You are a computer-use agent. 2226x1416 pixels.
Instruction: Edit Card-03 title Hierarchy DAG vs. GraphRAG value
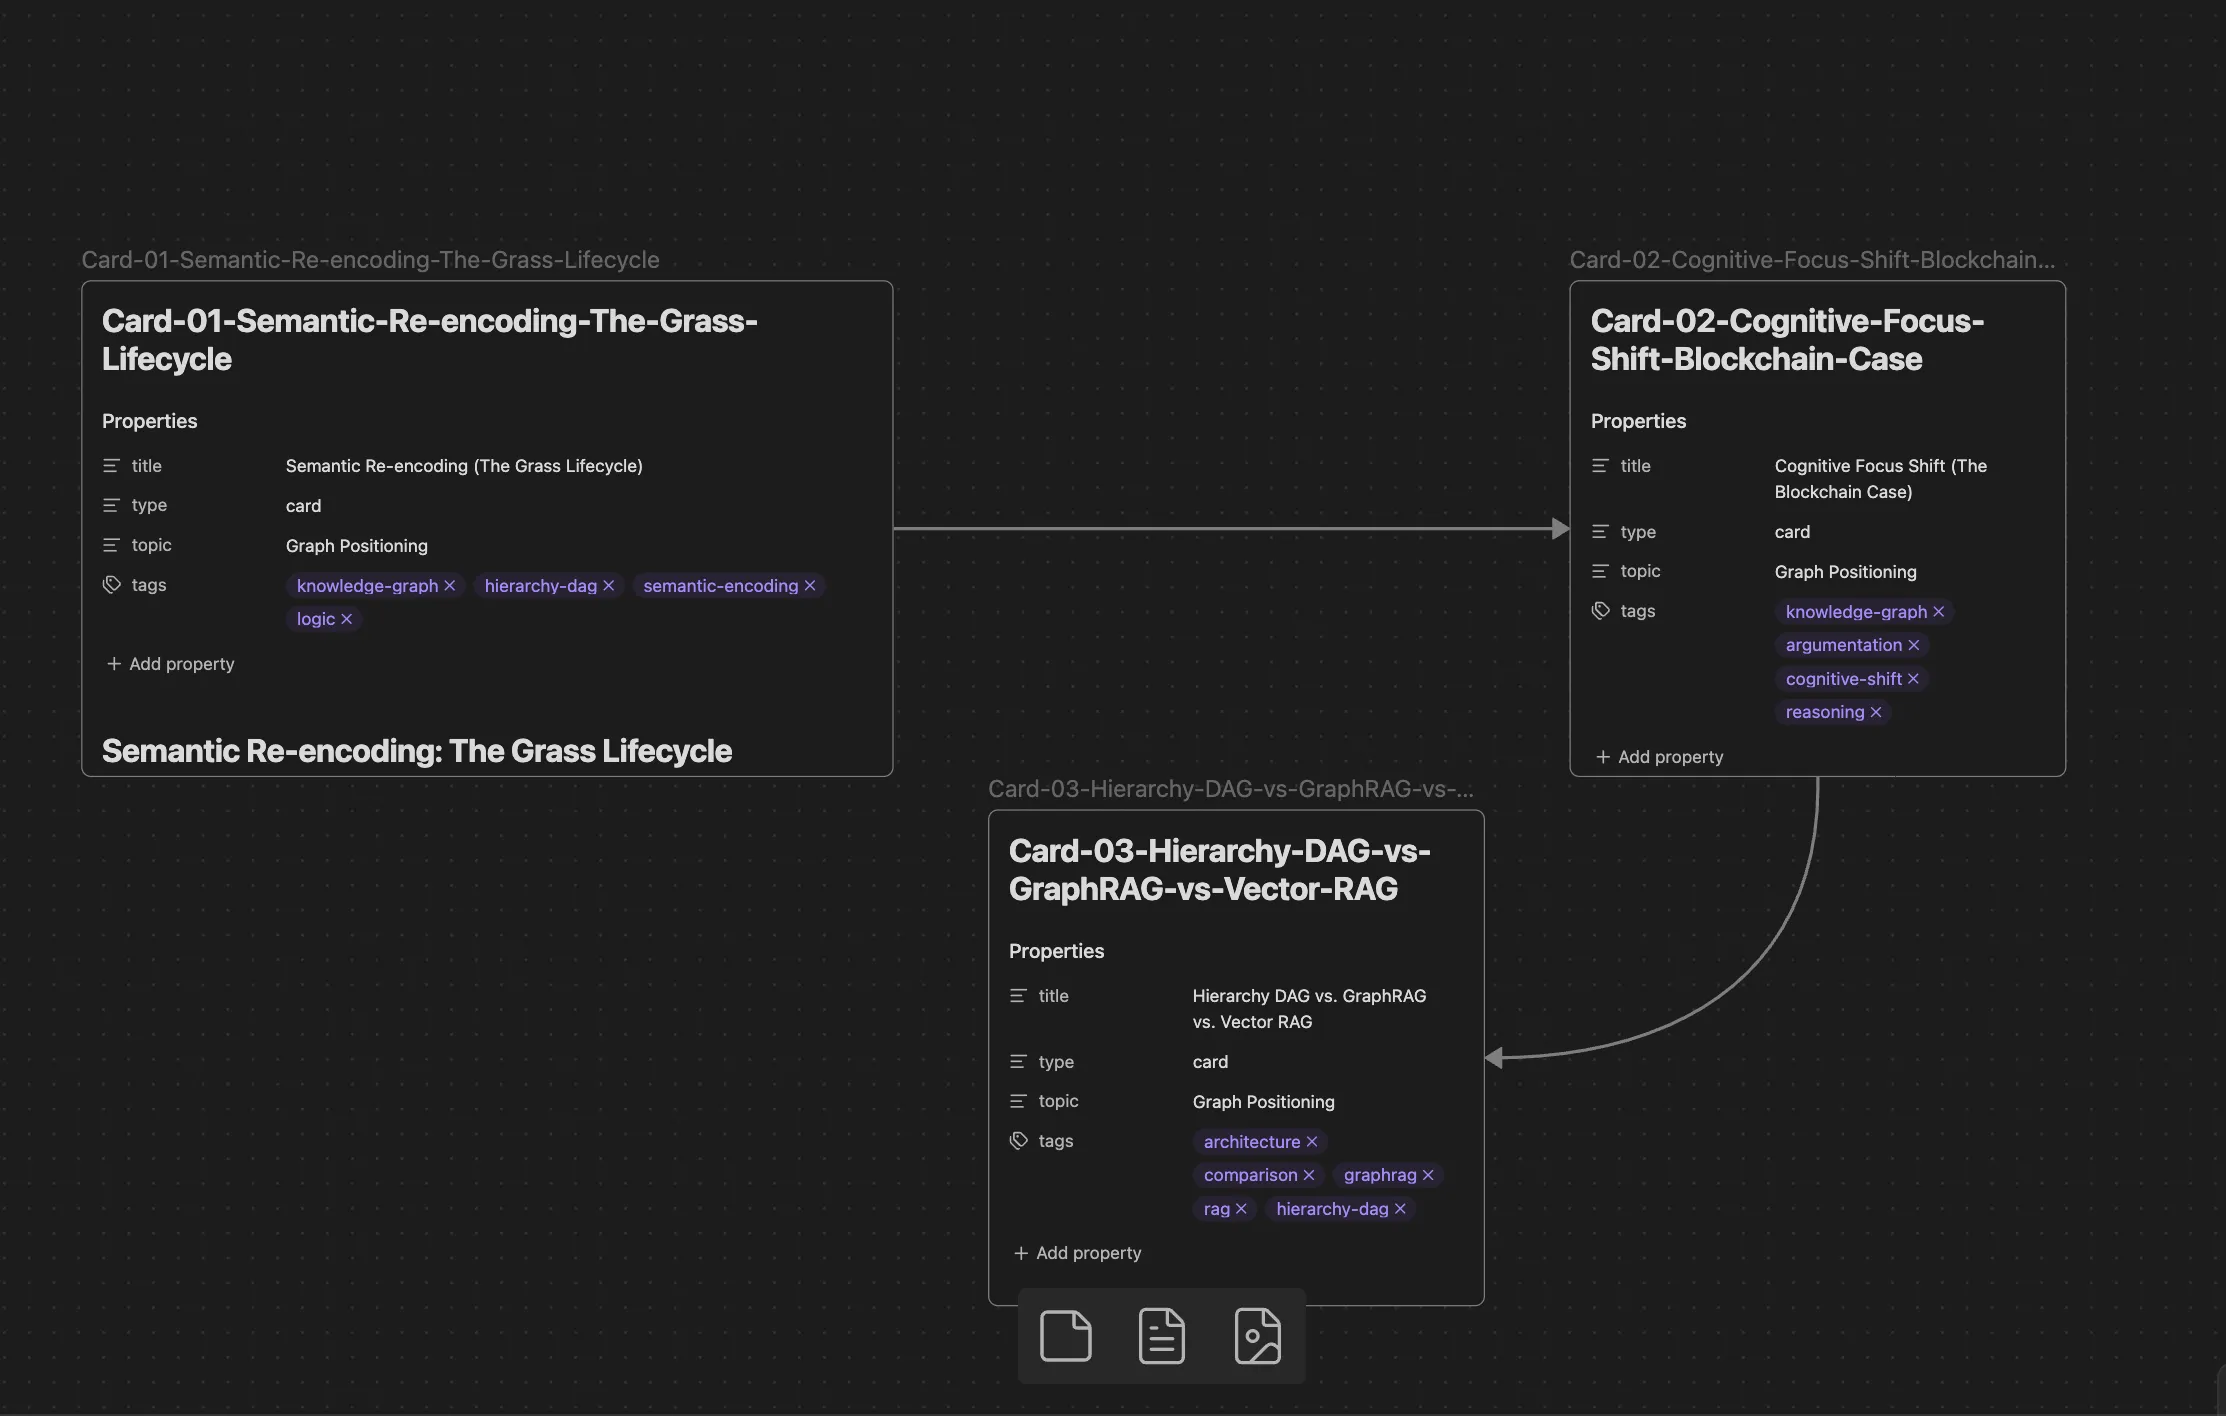pos(1309,1009)
